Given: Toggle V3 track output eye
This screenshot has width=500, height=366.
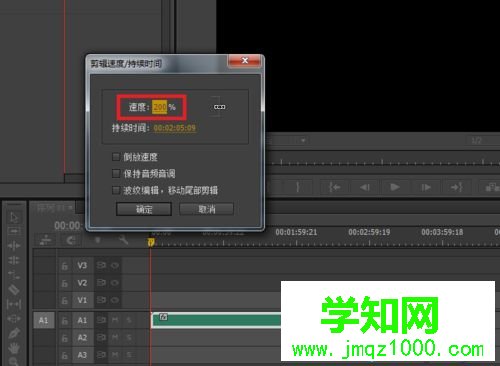Looking at the screenshot, I should (x=115, y=266).
